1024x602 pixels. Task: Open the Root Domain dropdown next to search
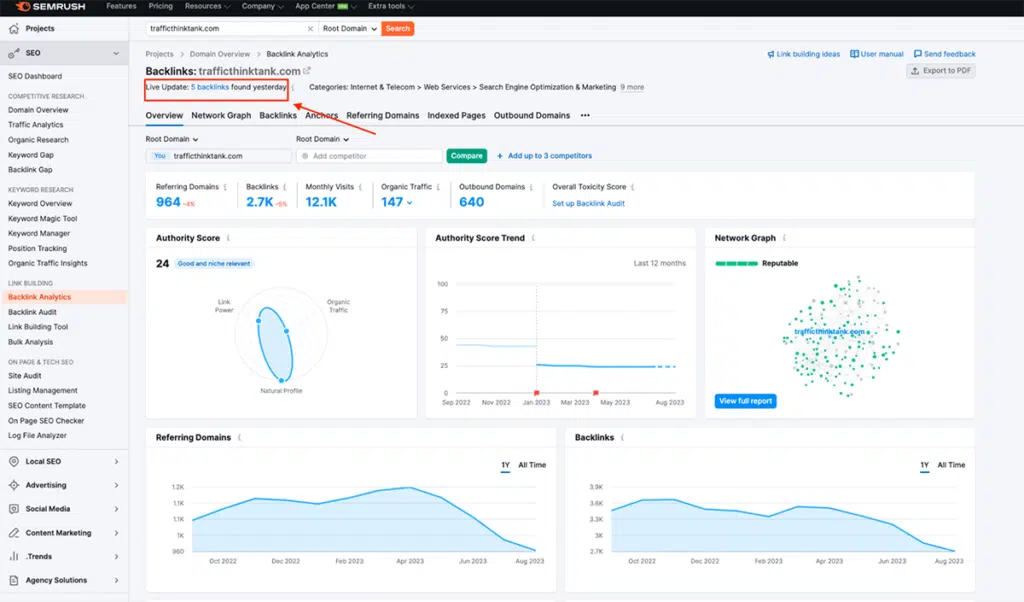(348, 28)
